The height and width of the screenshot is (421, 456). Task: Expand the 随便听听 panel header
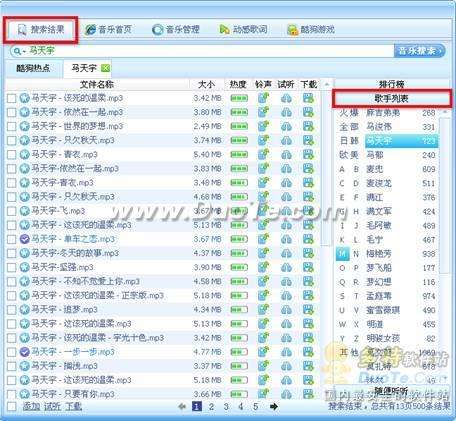coord(391,391)
